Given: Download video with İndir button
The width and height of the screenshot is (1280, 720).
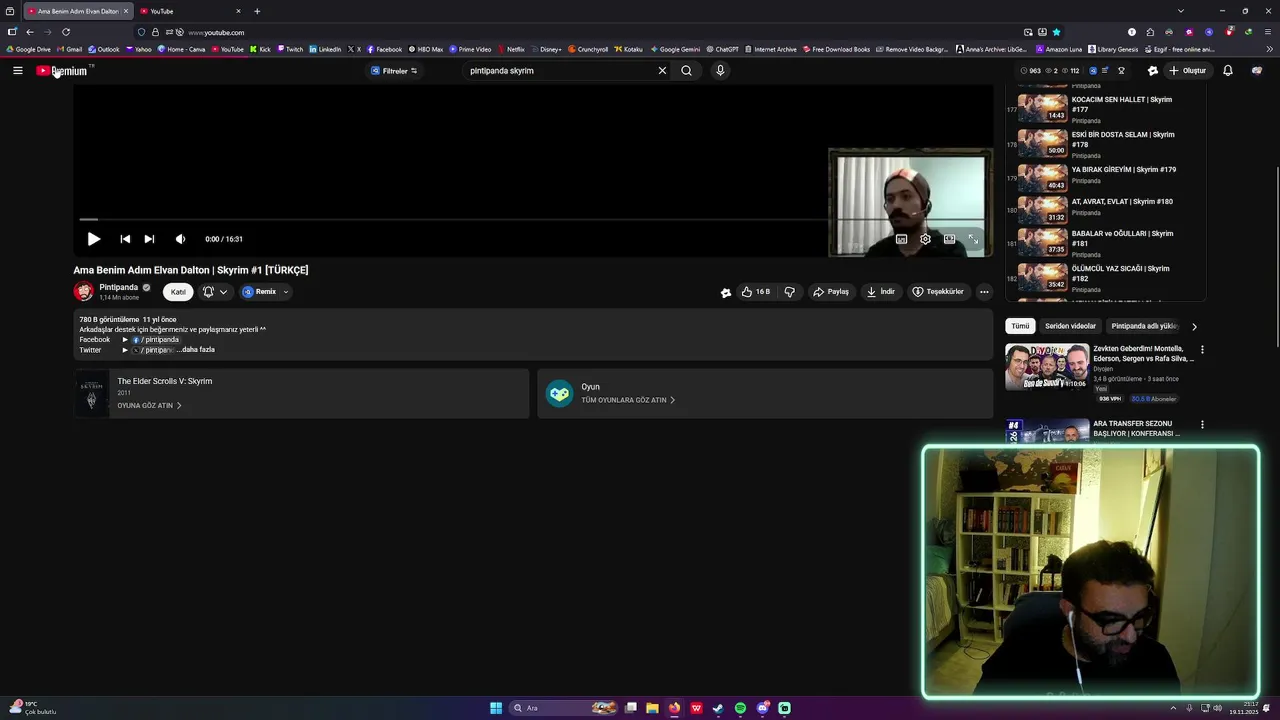Looking at the screenshot, I should (881, 292).
